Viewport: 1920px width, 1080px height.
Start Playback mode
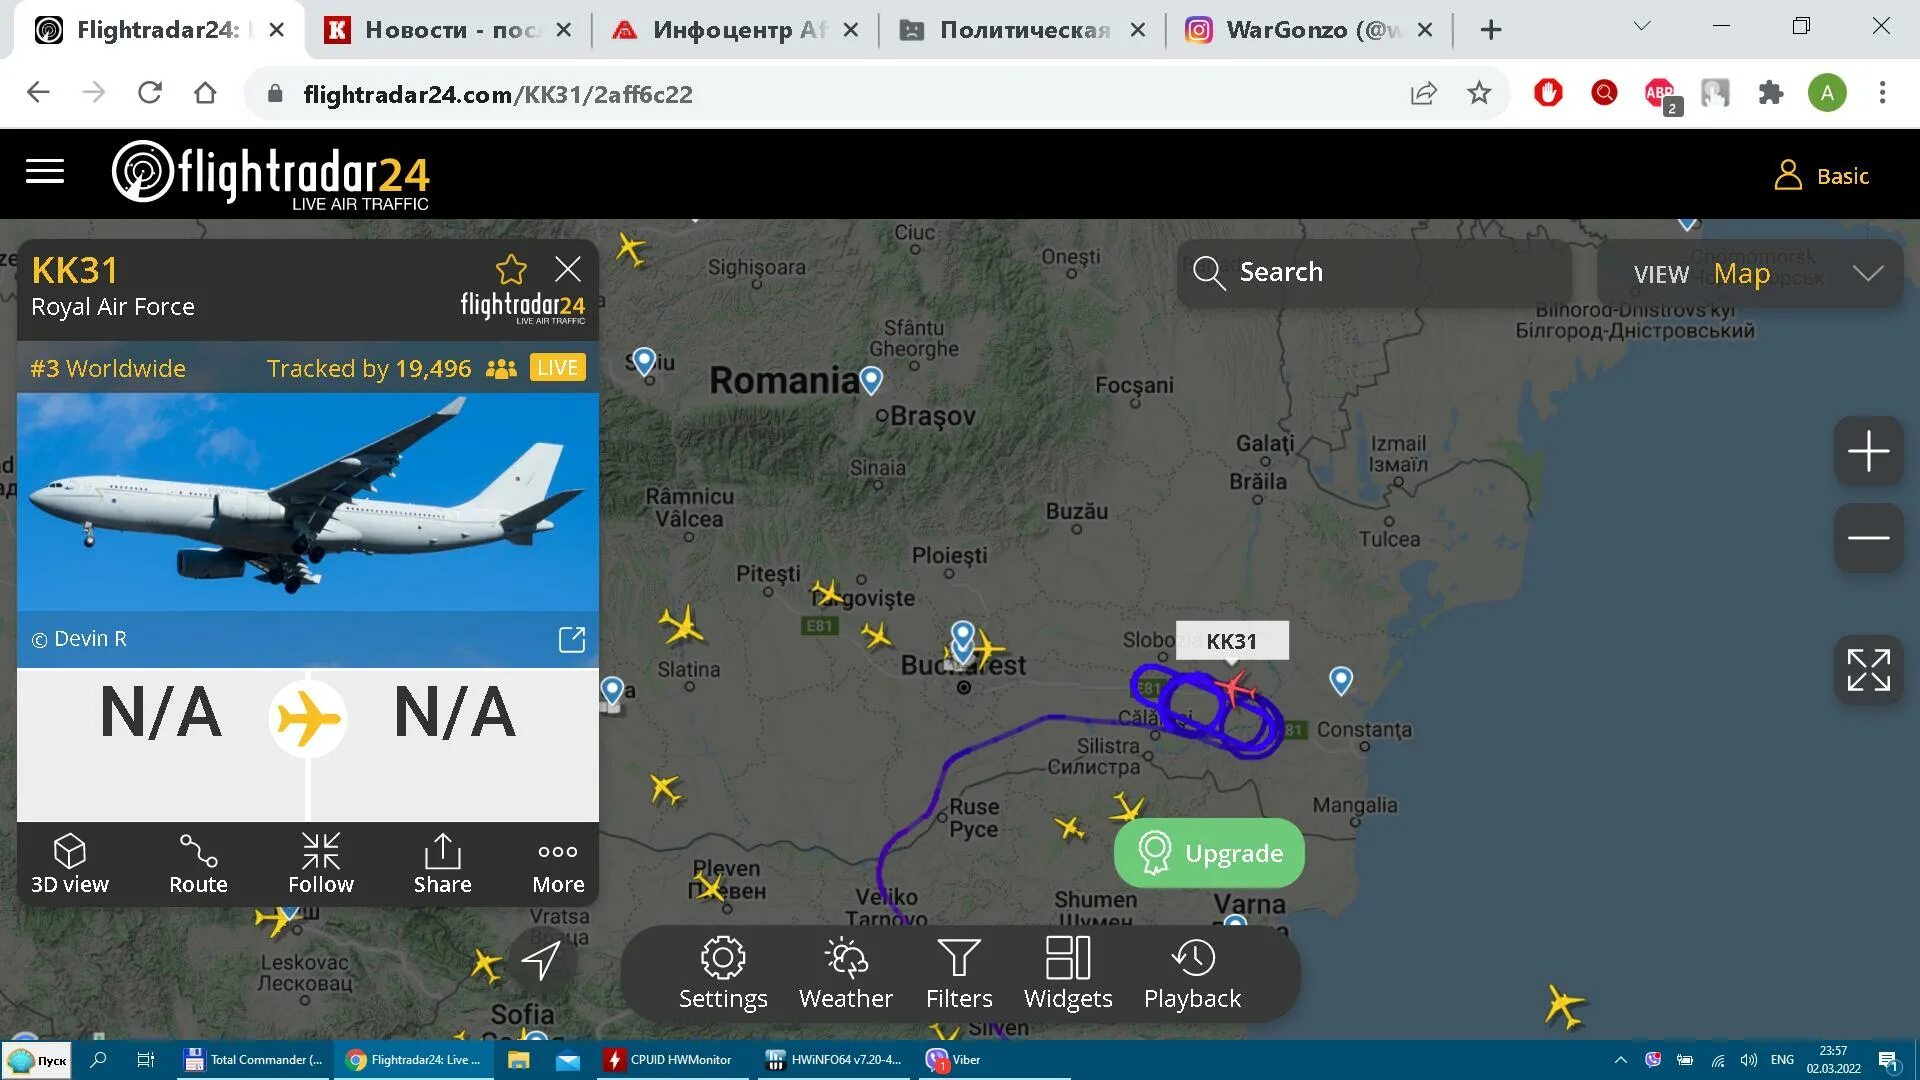tap(1192, 973)
